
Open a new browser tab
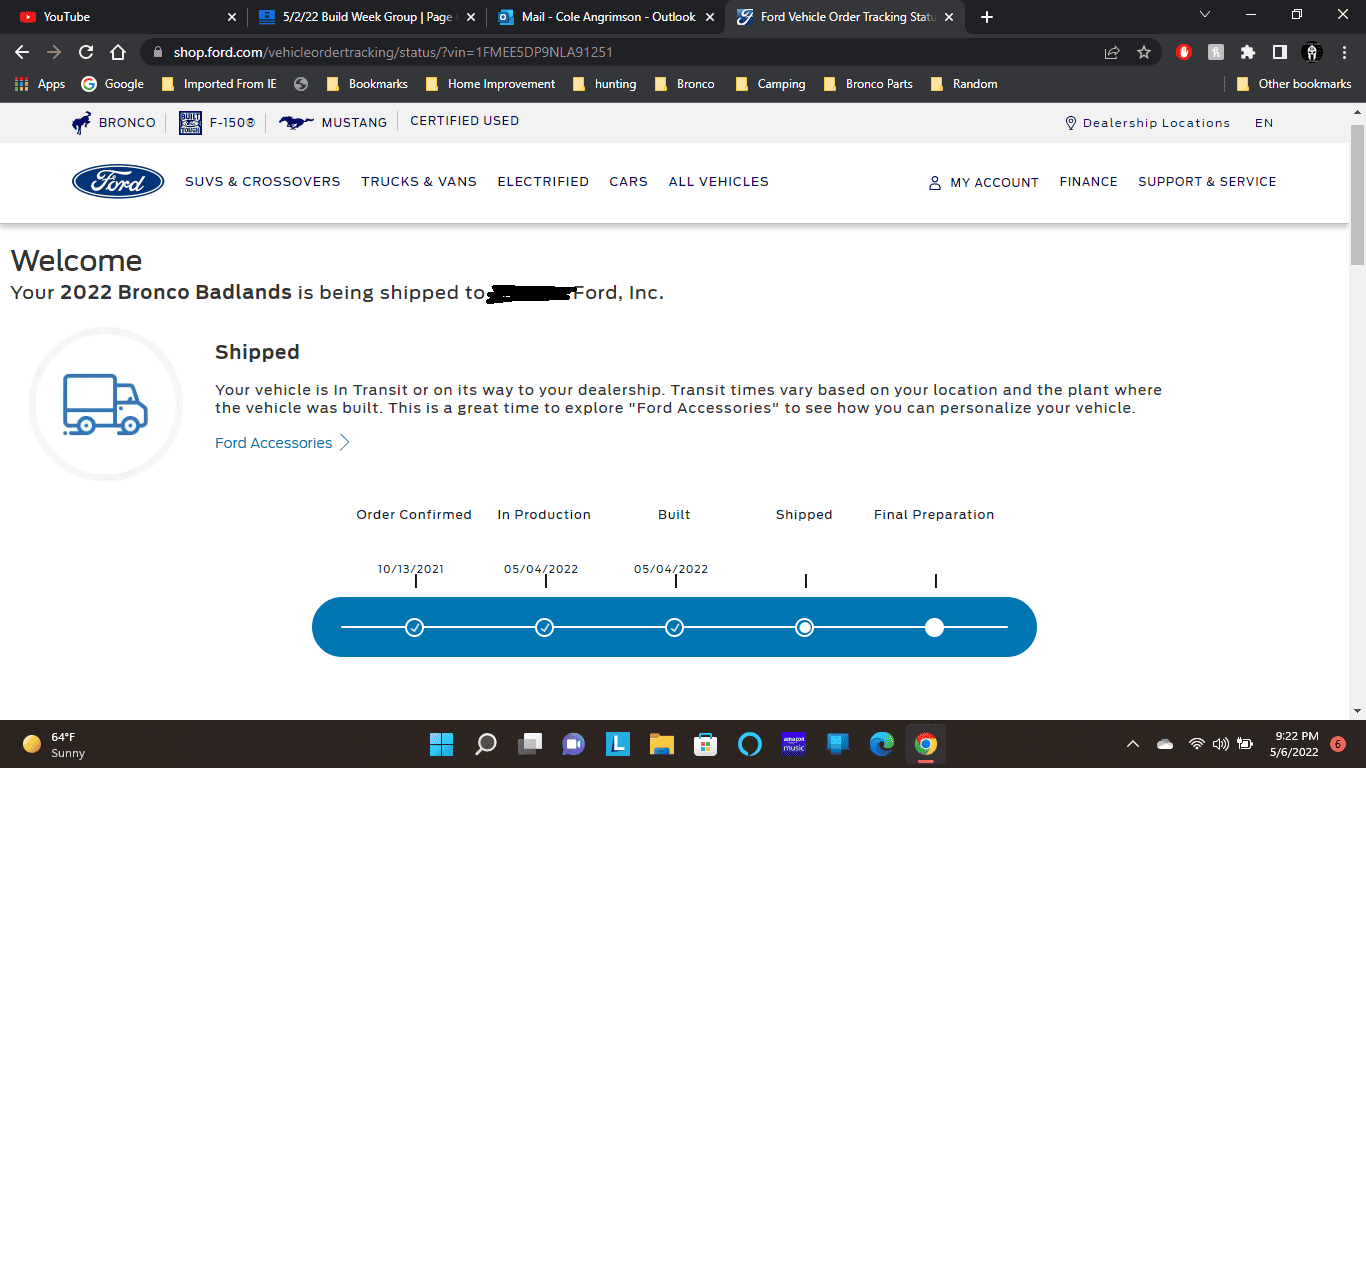pyautogui.click(x=987, y=17)
